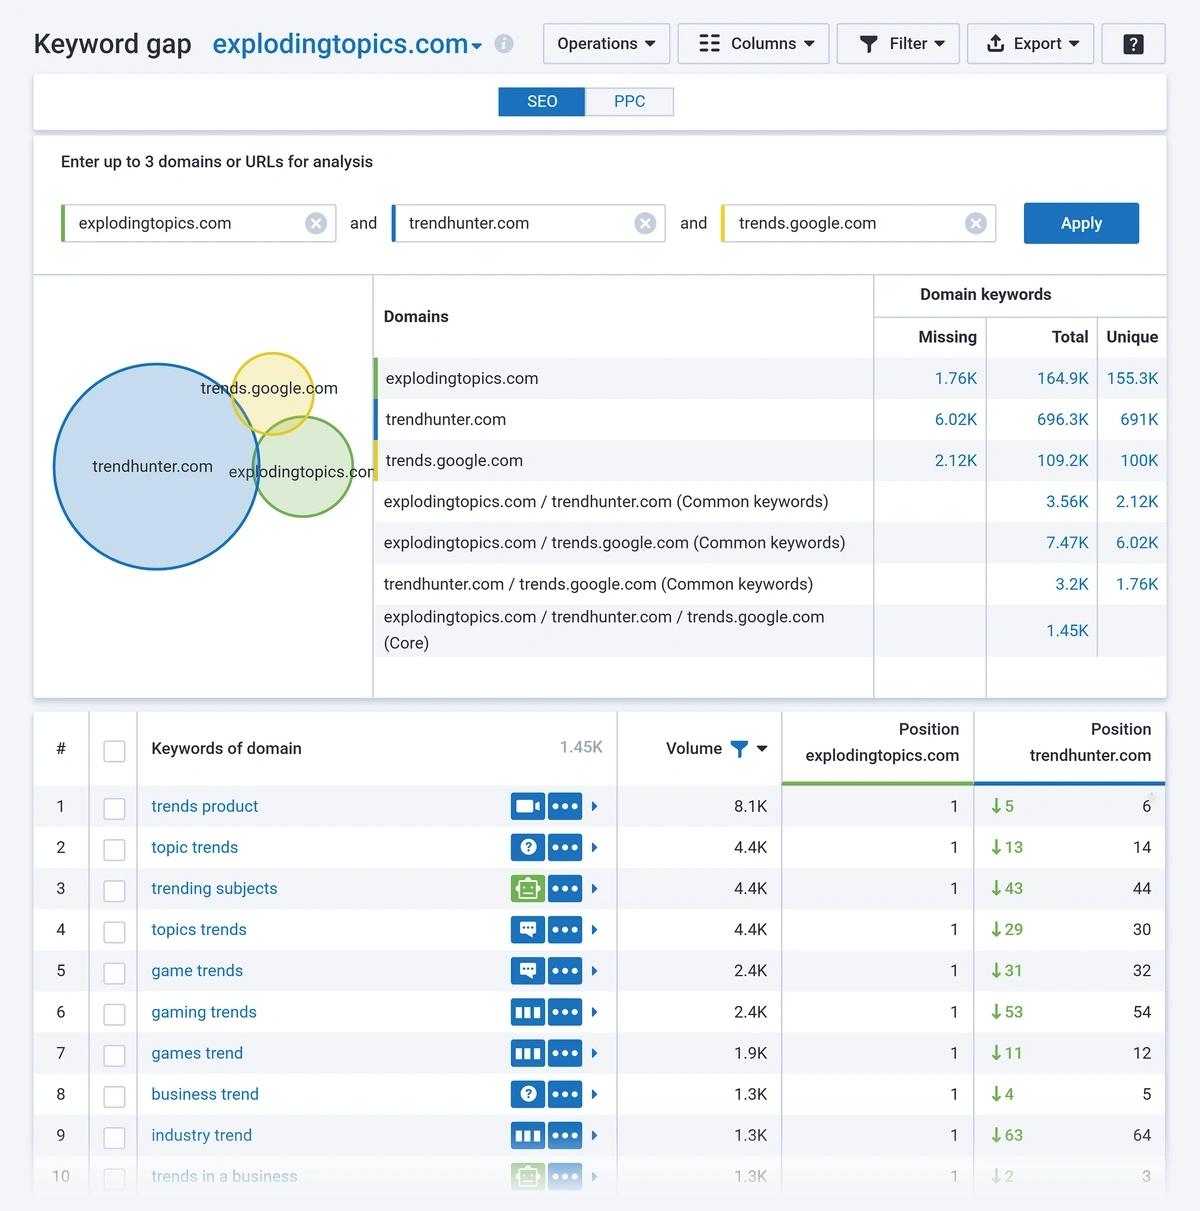This screenshot has width=1200, height=1211.
Task: Open more options for gaming trends
Action: coord(565,1012)
